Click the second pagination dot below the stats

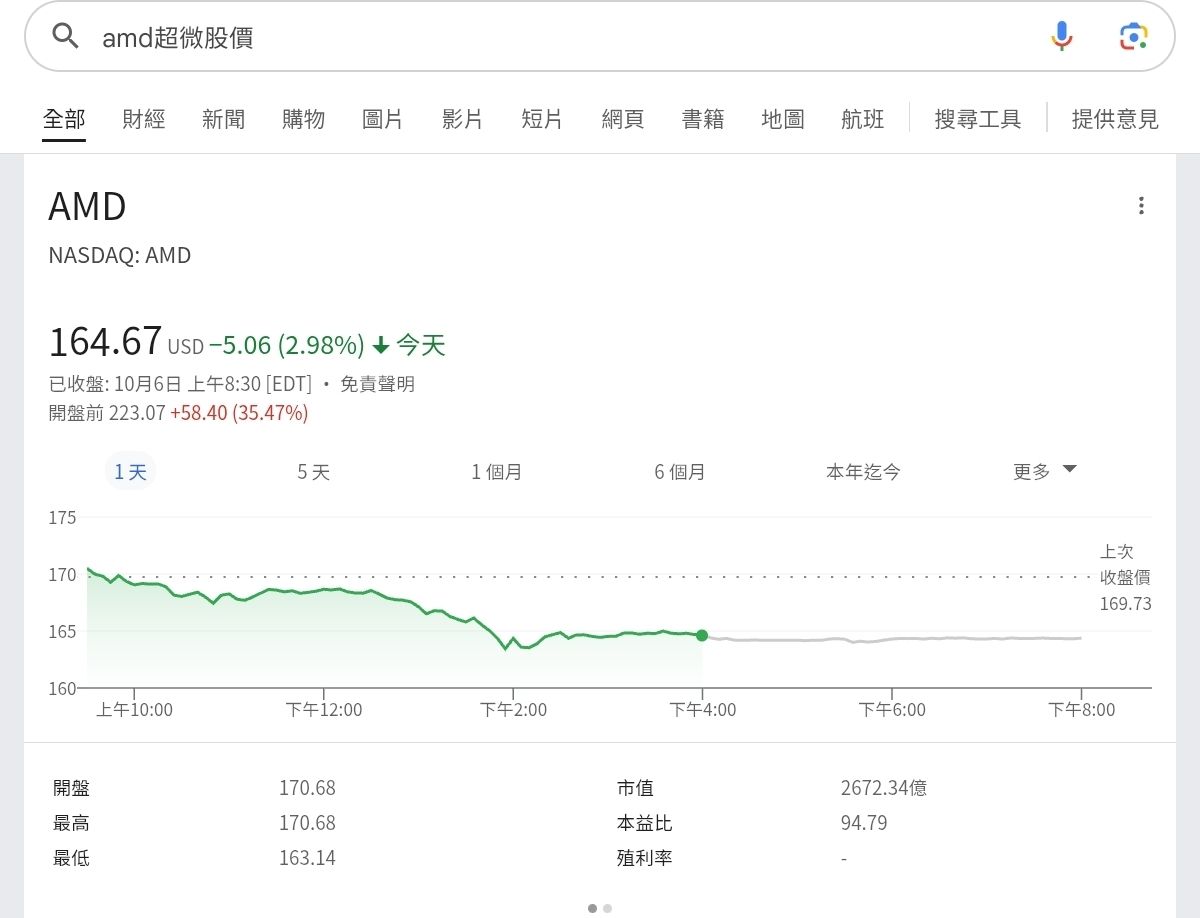(607, 909)
